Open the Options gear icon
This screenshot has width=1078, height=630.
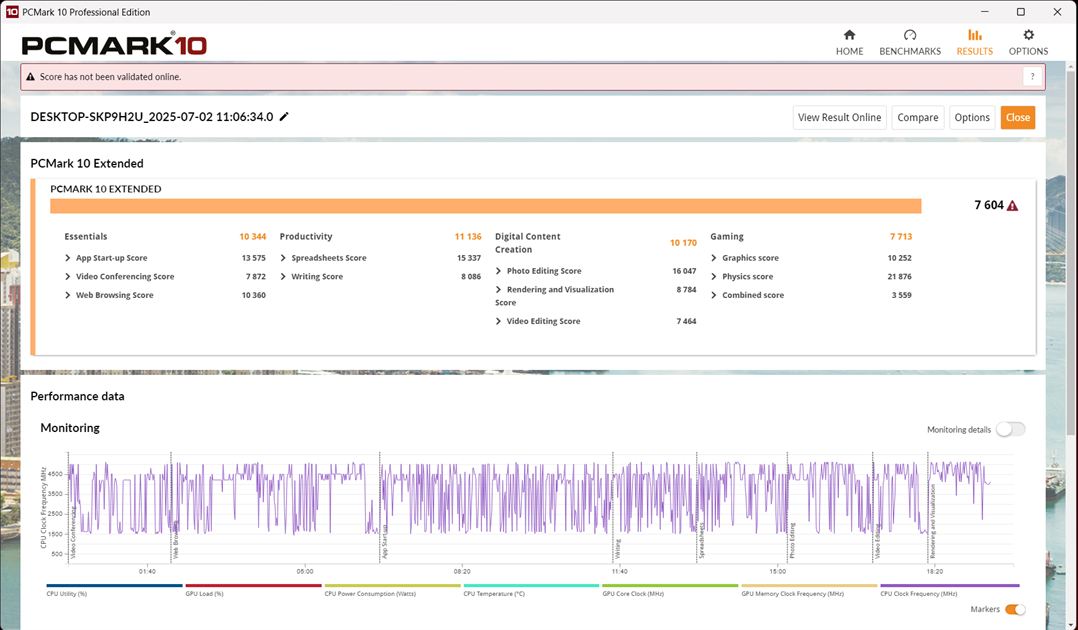[1028, 35]
